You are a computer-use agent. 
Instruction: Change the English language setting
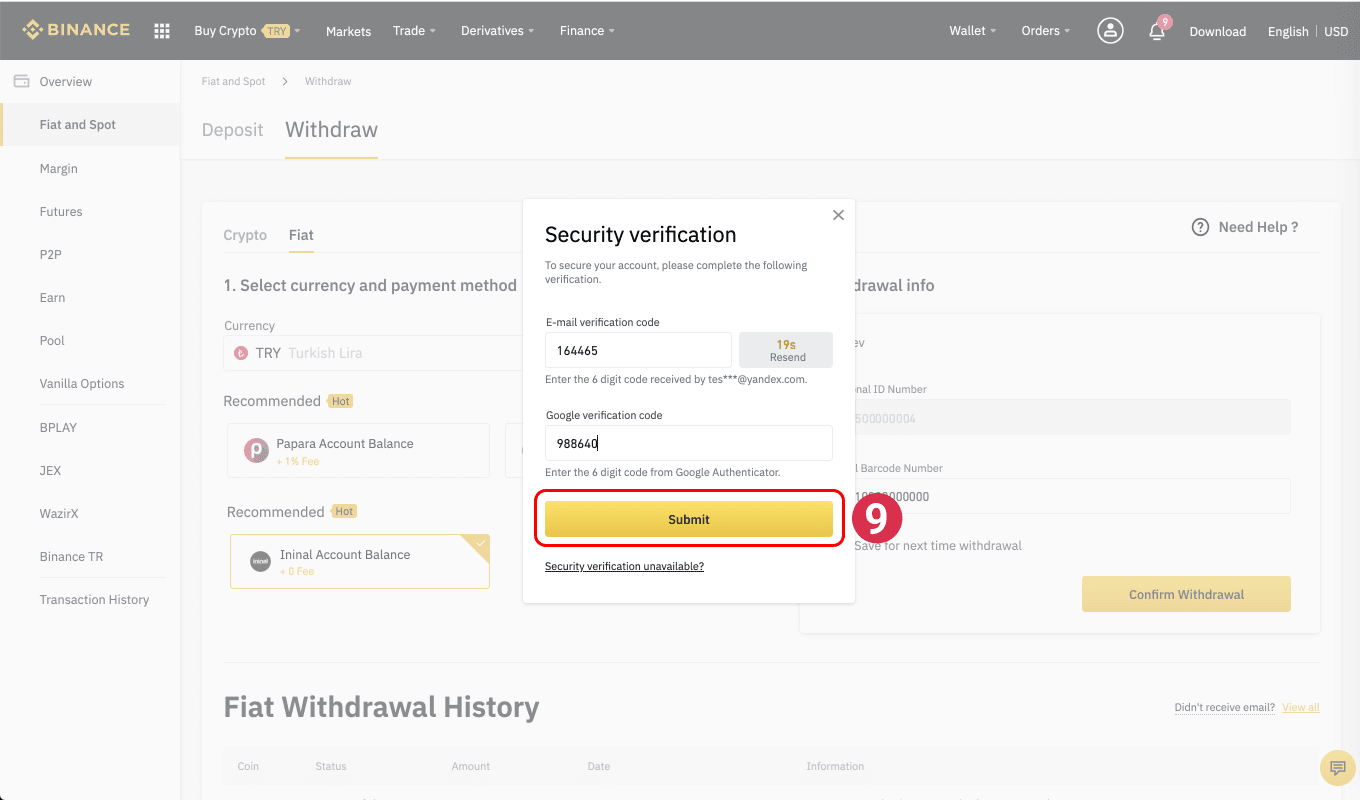coord(1288,31)
